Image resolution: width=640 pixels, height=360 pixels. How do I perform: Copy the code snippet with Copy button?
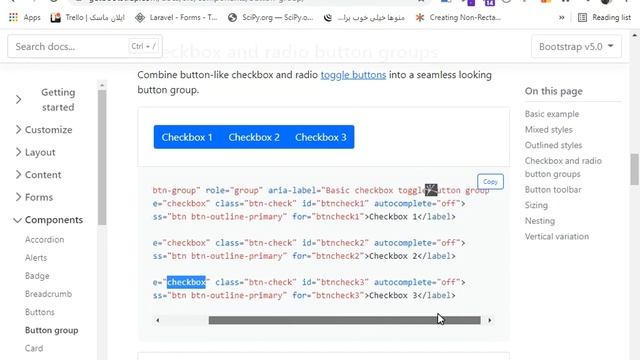point(490,182)
